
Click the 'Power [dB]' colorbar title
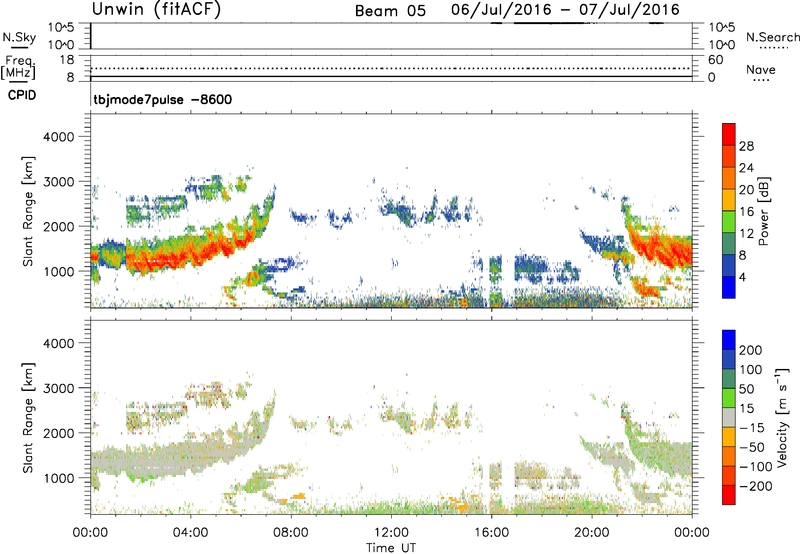[x=764, y=211]
